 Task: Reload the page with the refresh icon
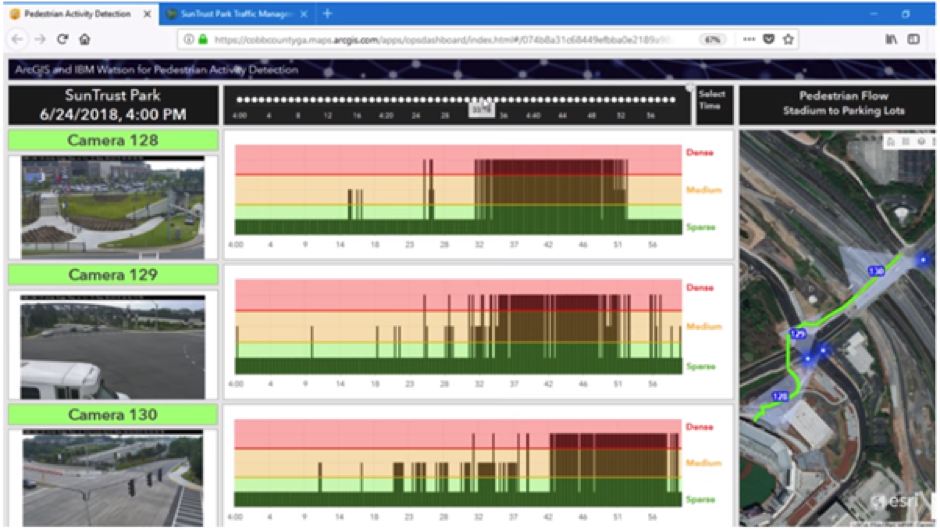click(62, 40)
